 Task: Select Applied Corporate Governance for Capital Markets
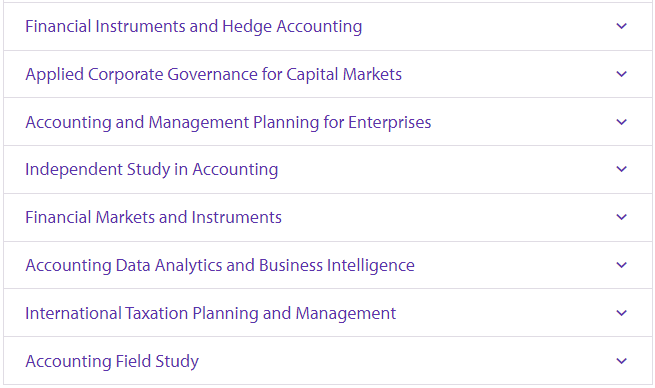click(x=213, y=75)
